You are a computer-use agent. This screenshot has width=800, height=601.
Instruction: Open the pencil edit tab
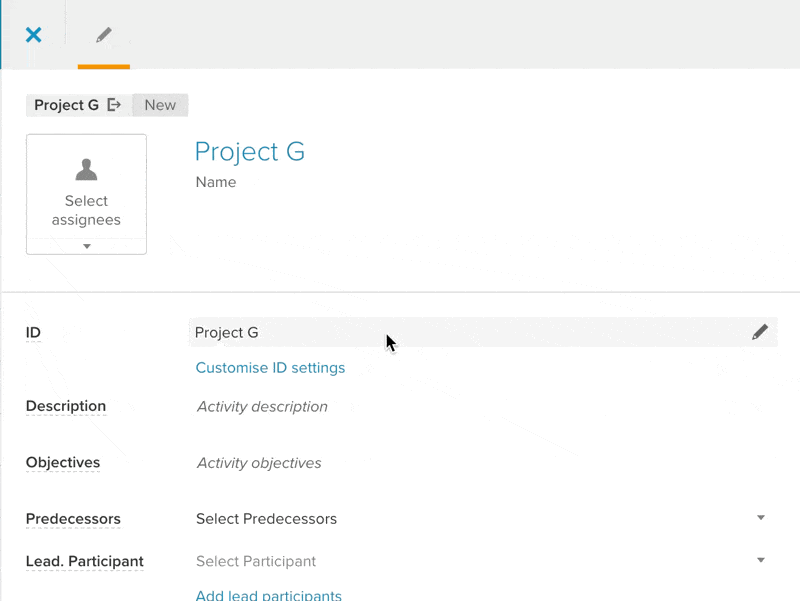(104, 35)
